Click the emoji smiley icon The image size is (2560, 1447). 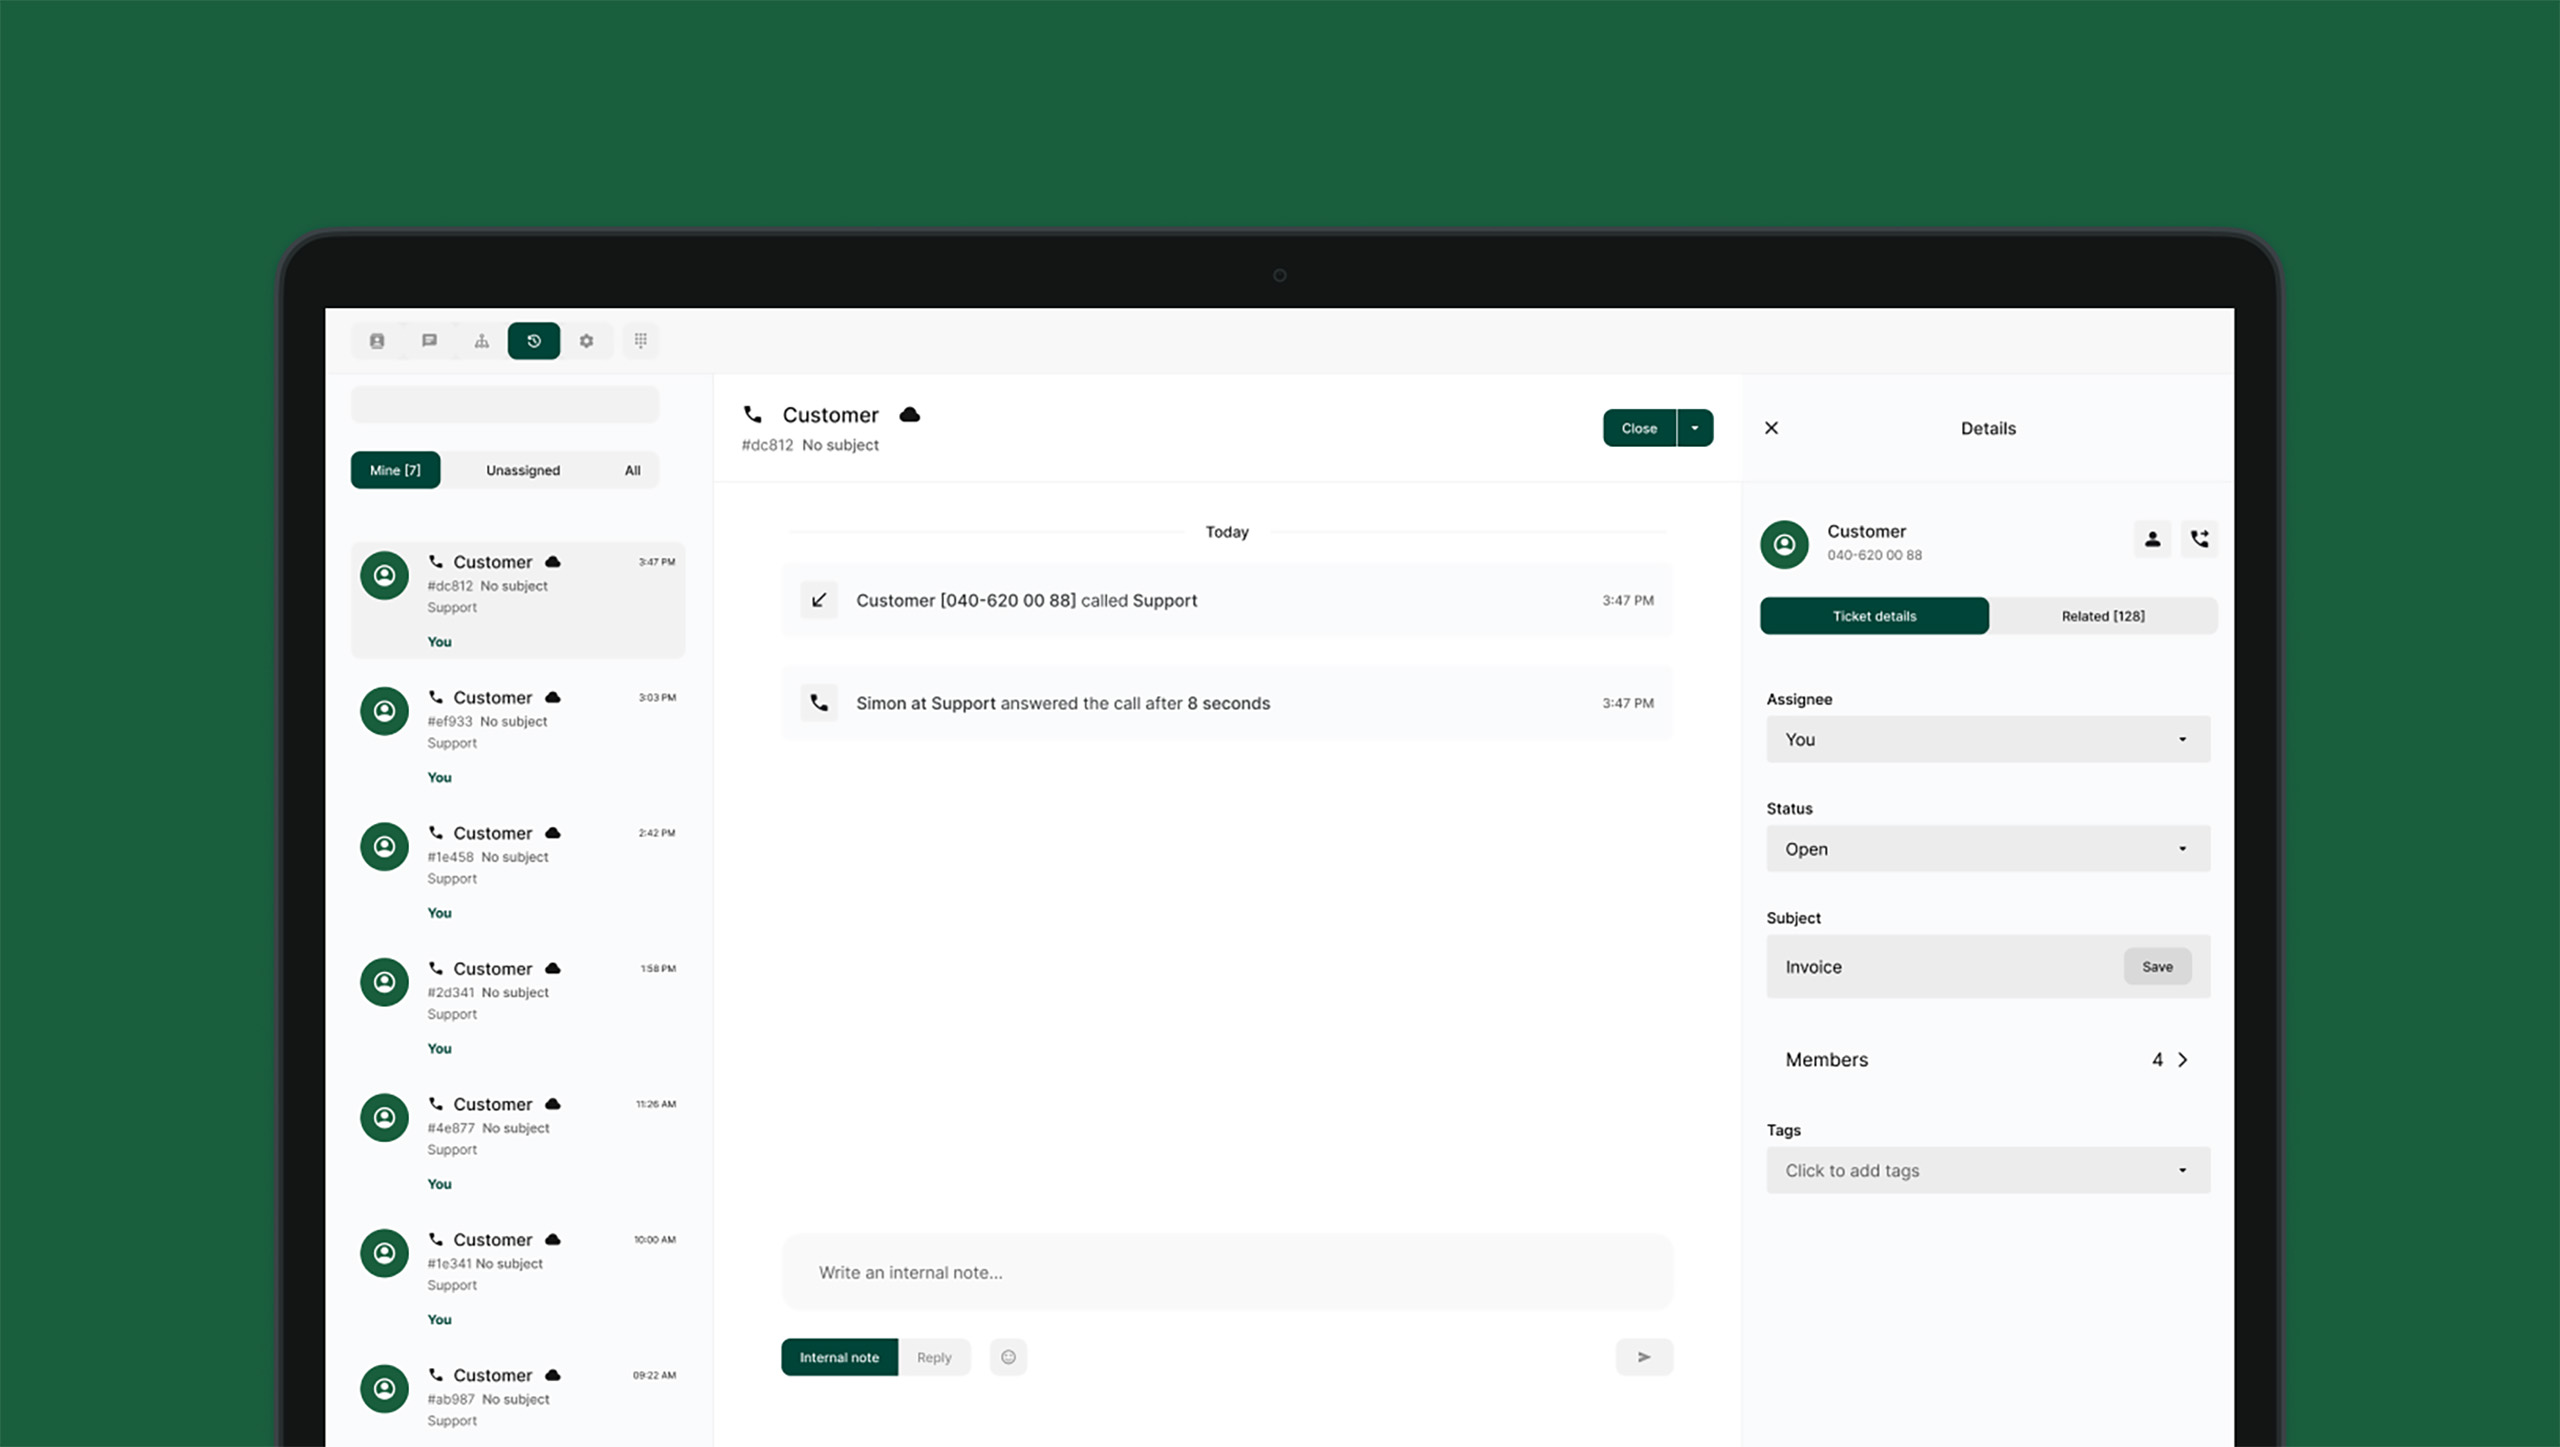pos(1008,1357)
